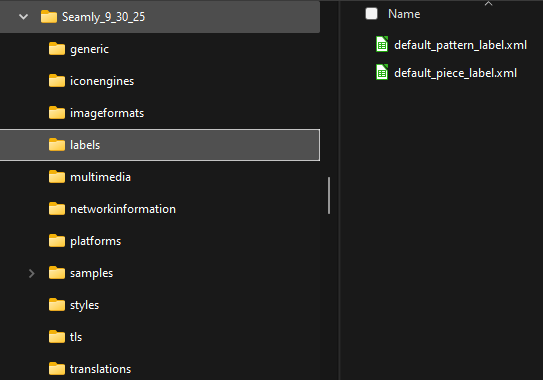543x380 pixels.
Task: Click the Seamly_9_30_25 folder icon
Action: pos(49,17)
